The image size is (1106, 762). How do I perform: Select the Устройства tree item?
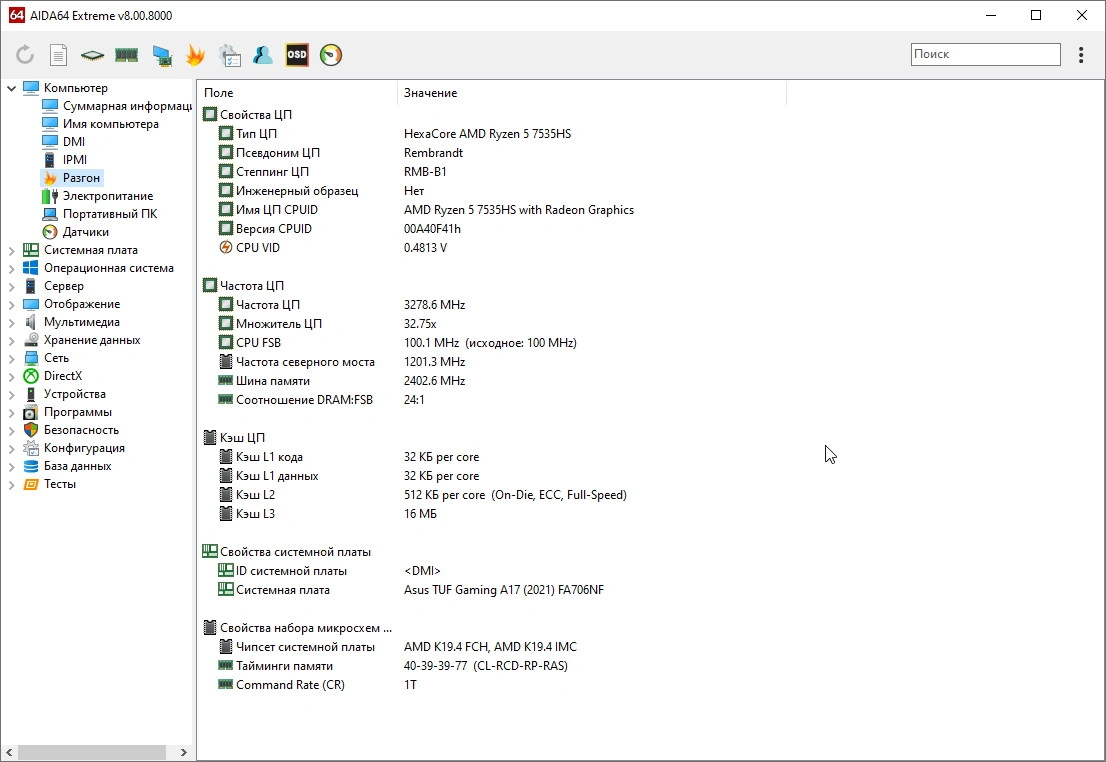tap(64, 394)
